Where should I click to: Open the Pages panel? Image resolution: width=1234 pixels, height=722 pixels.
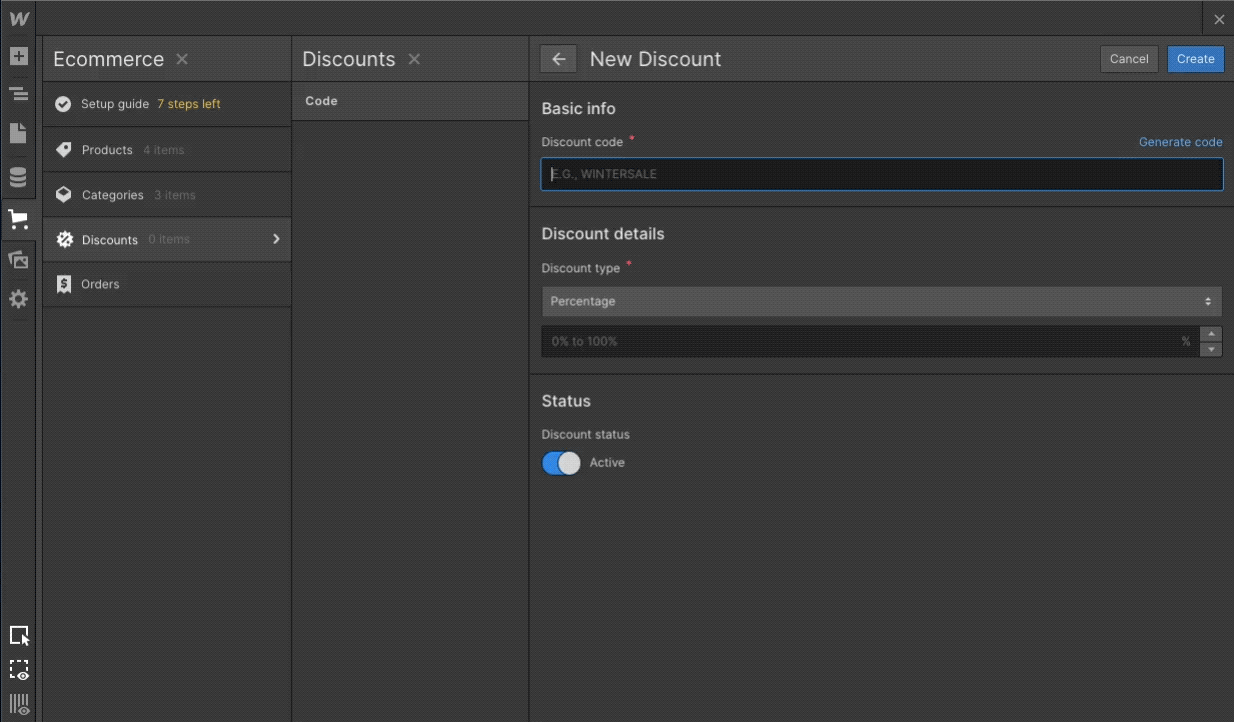pyautogui.click(x=19, y=133)
